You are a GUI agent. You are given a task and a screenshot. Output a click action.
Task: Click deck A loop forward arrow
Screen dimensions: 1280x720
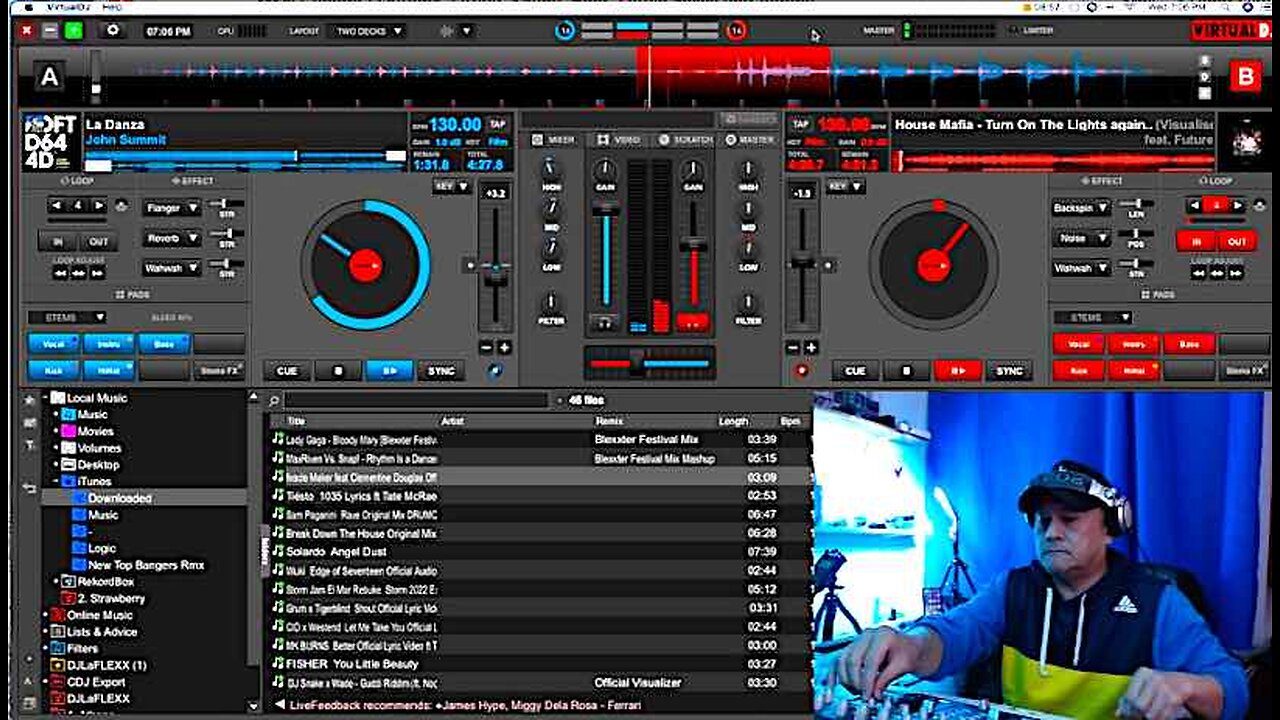tap(101, 206)
